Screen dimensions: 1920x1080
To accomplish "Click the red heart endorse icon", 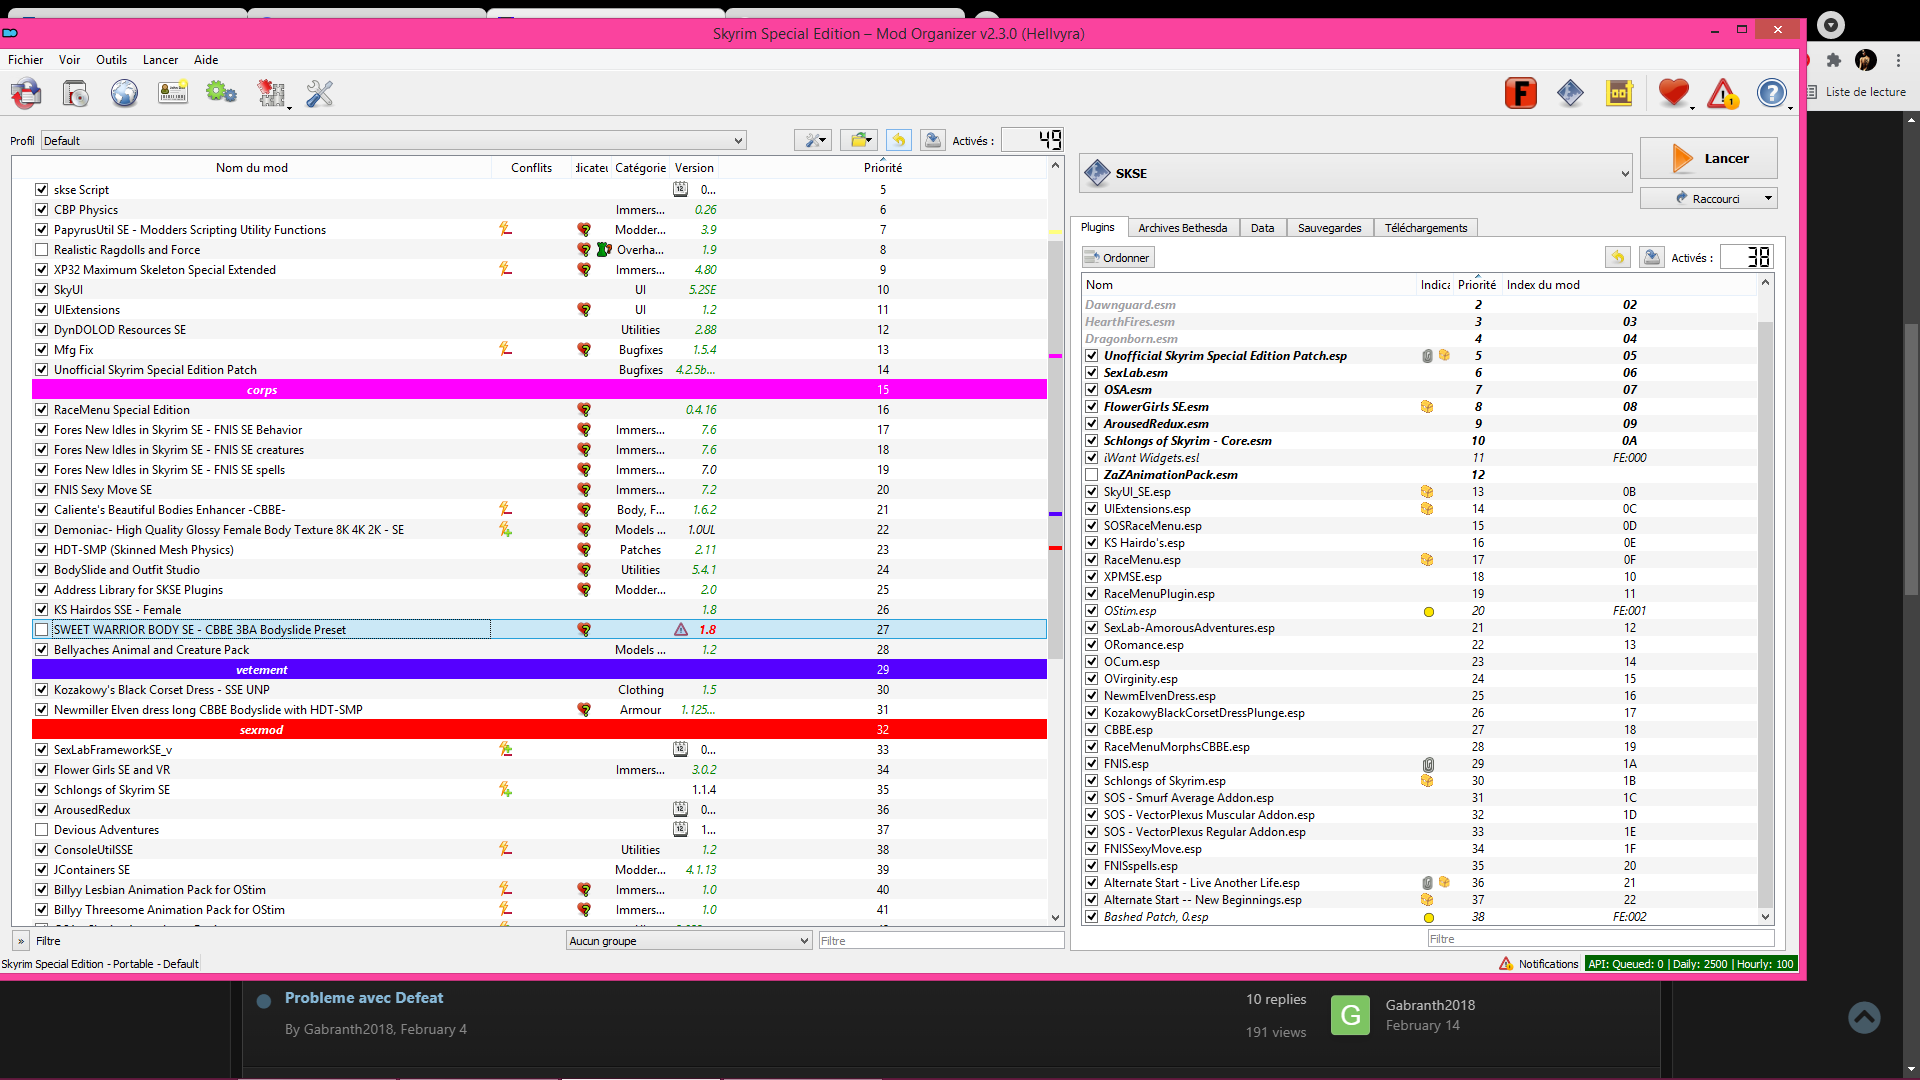I will click(x=1673, y=93).
